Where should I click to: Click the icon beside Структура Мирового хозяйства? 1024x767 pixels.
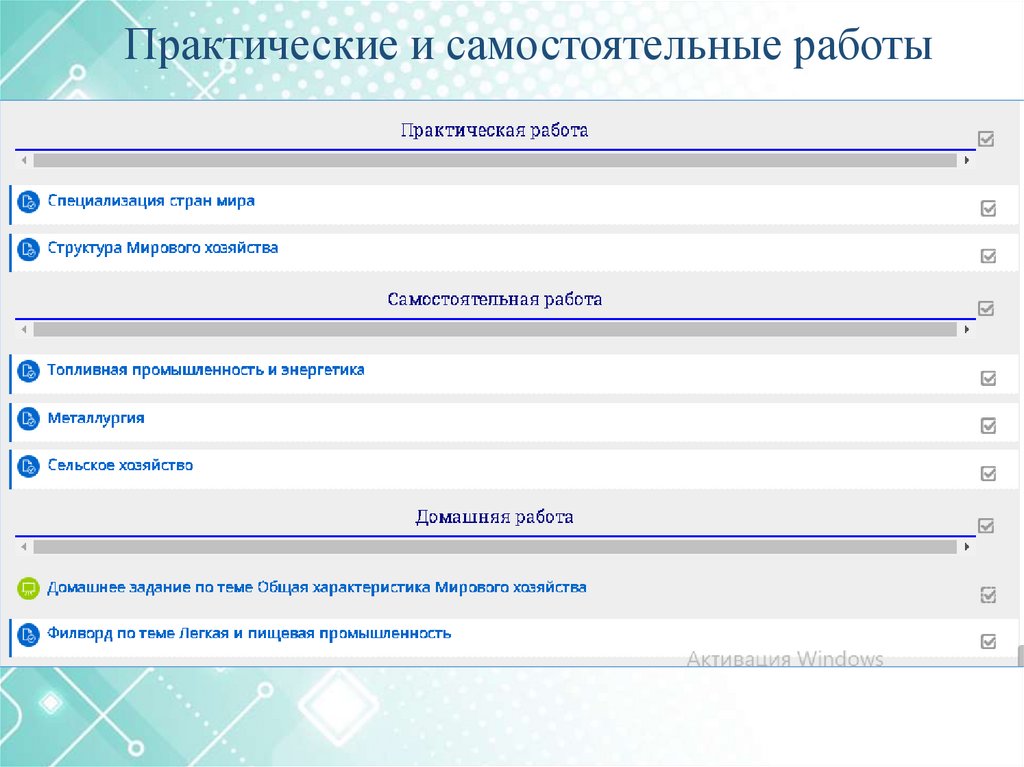click(28, 249)
